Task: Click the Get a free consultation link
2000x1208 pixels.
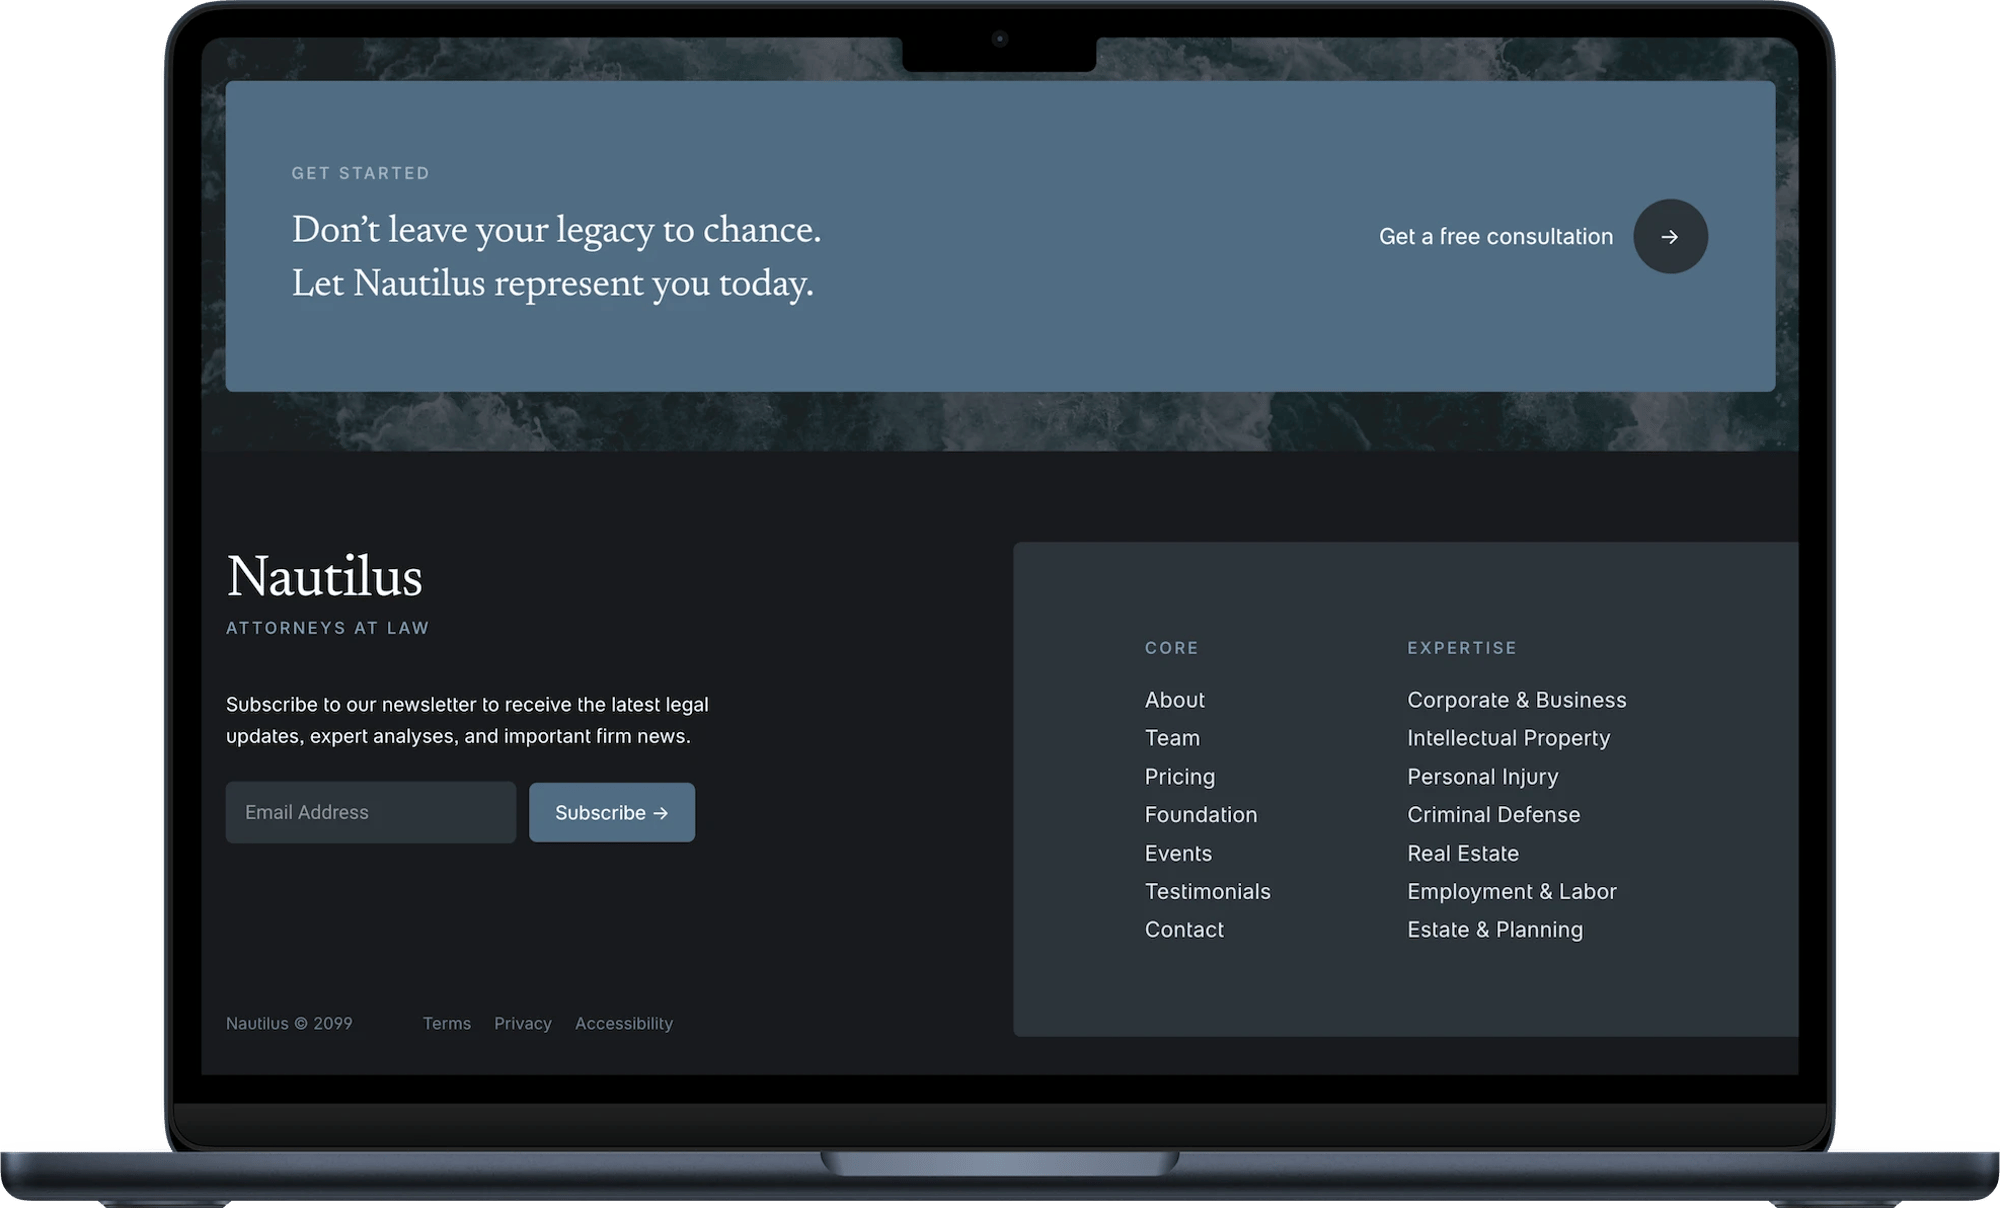Action: click(x=1496, y=237)
